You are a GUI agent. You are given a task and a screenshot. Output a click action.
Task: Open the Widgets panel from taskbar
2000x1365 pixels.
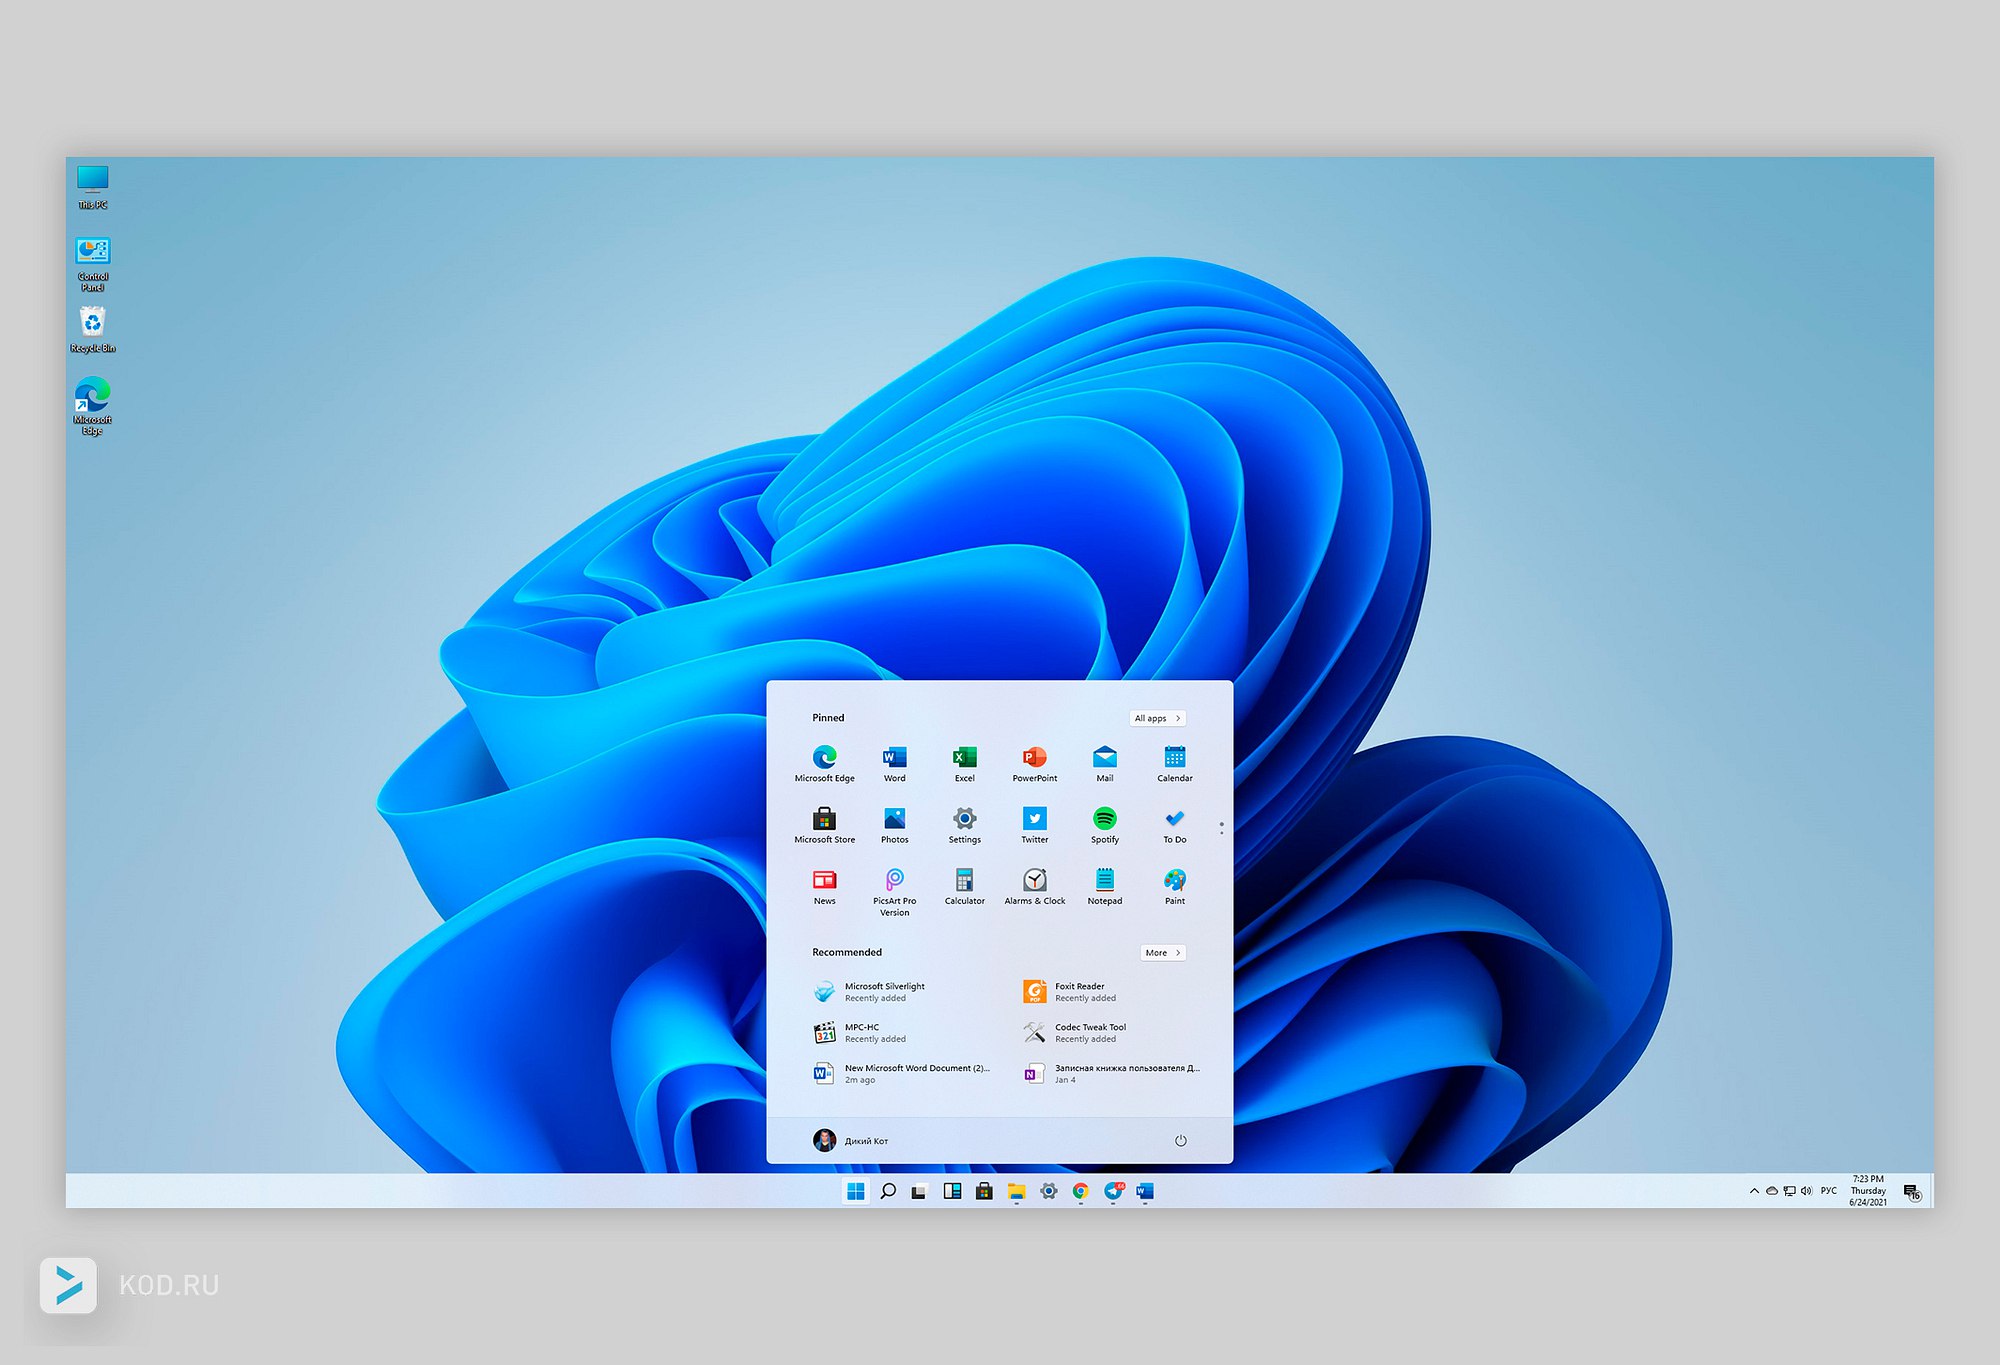(952, 1191)
